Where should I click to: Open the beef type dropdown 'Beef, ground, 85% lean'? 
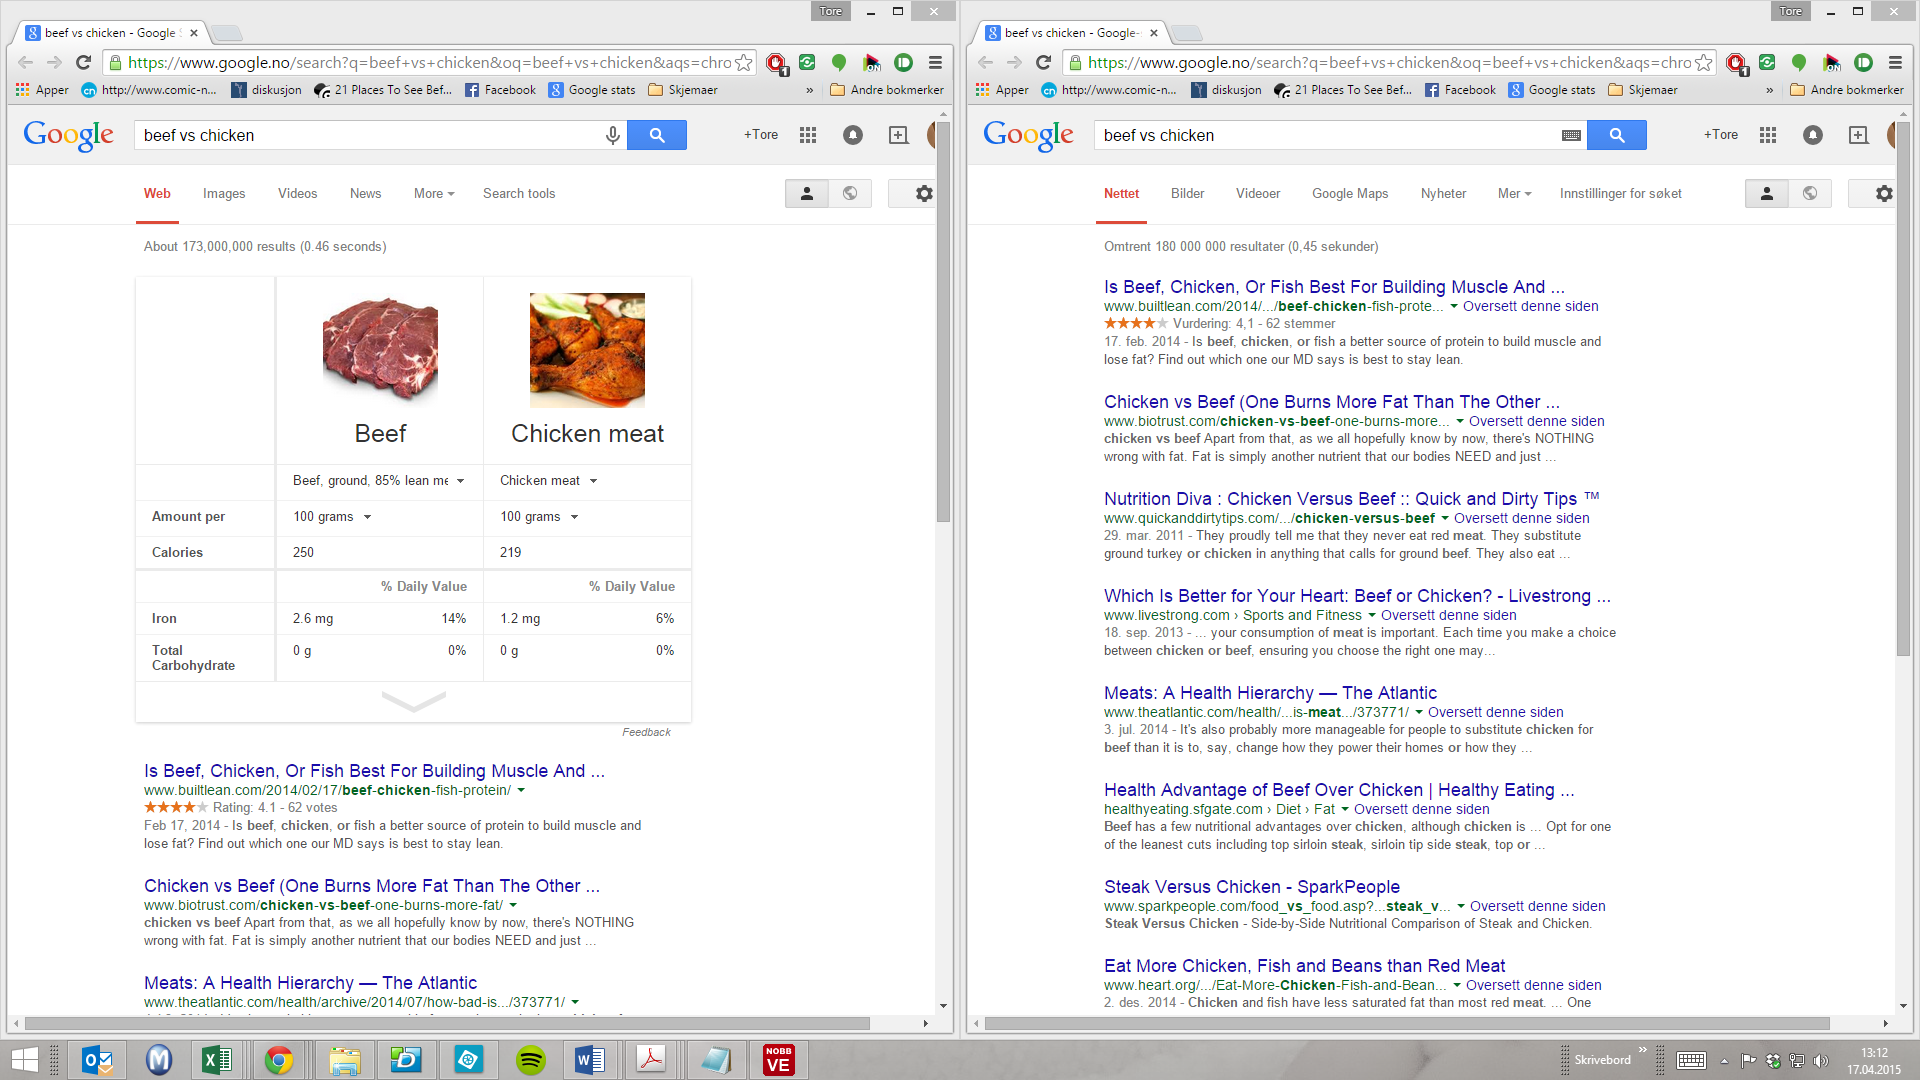379,481
